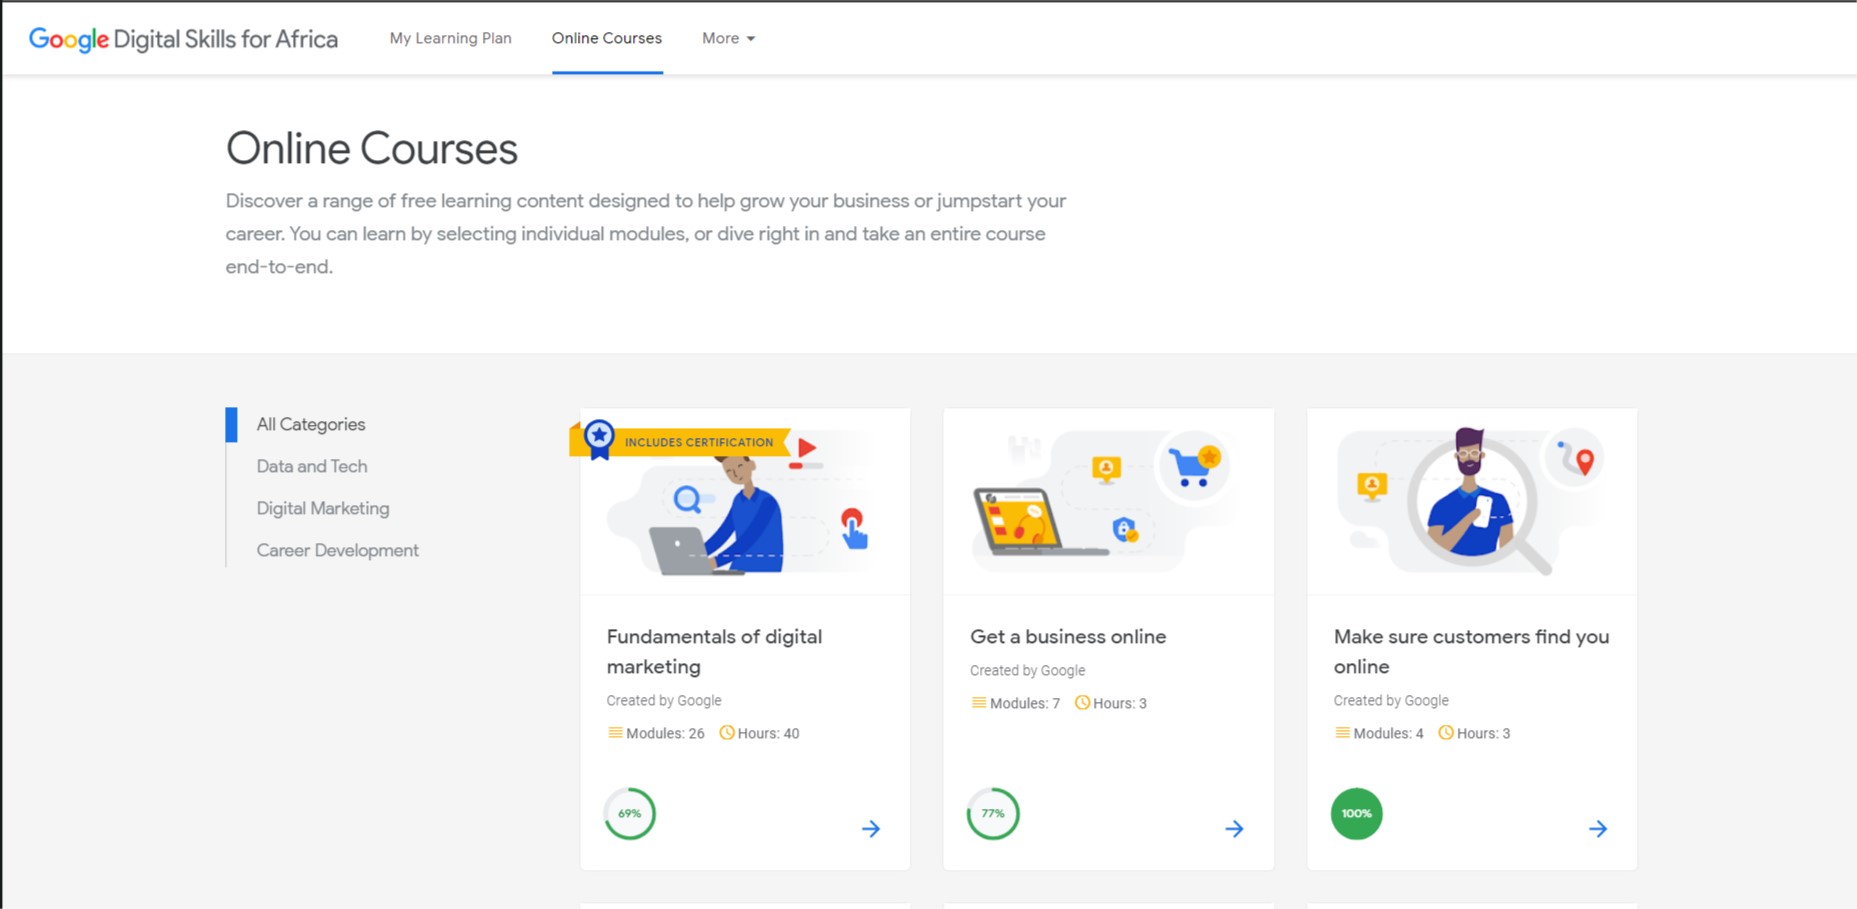Click the 100% completed progress badge
The height and width of the screenshot is (909, 1857).
pyautogui.click(x=1357, y=814)
